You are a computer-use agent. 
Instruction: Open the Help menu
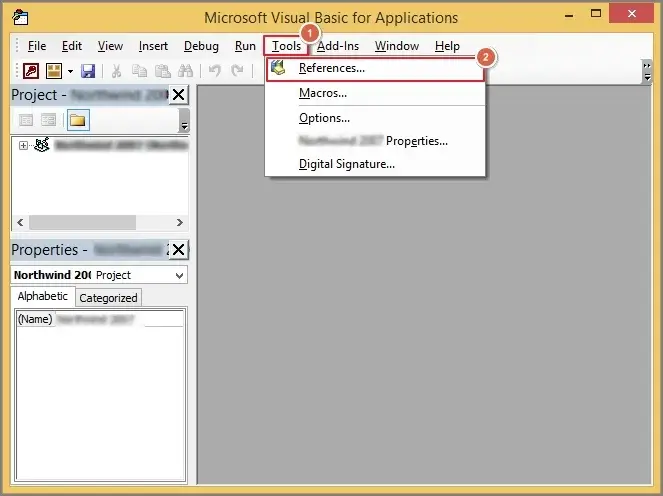(447, 46)
